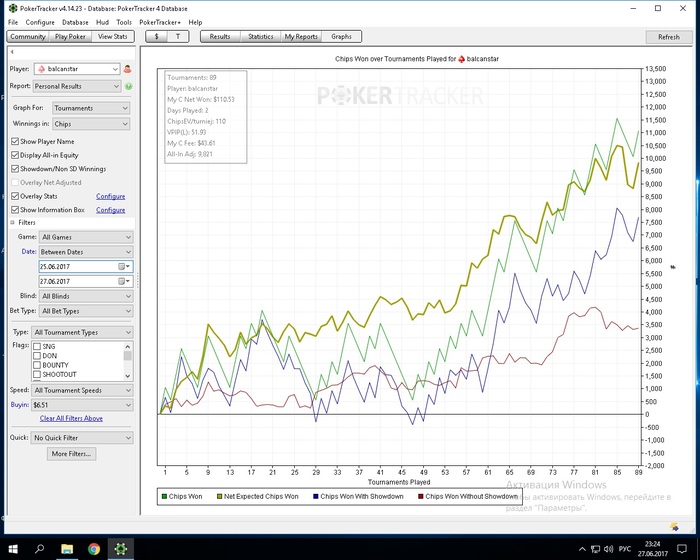Open calendar picker for 27.06.2017 end date

[x=124, y=282]
